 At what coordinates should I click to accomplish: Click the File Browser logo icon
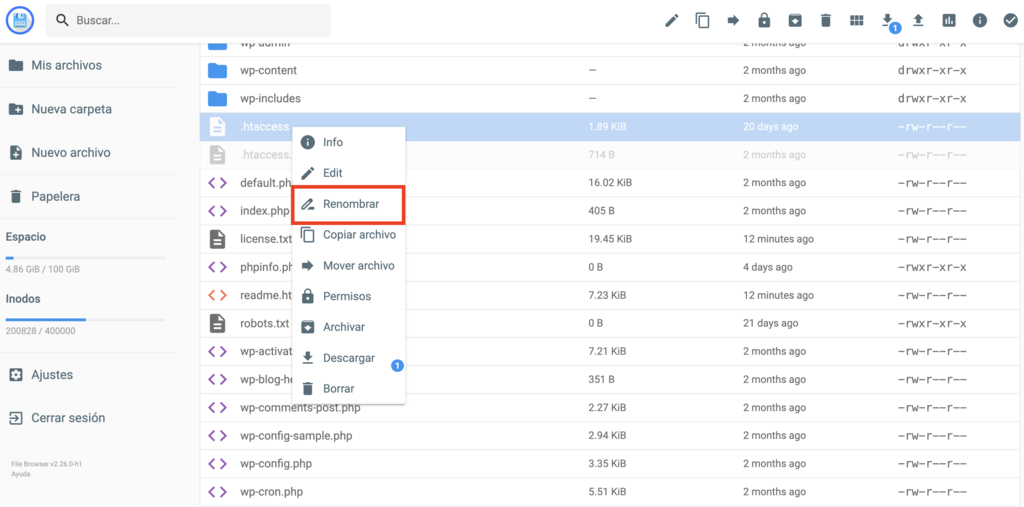click(20, 21)
